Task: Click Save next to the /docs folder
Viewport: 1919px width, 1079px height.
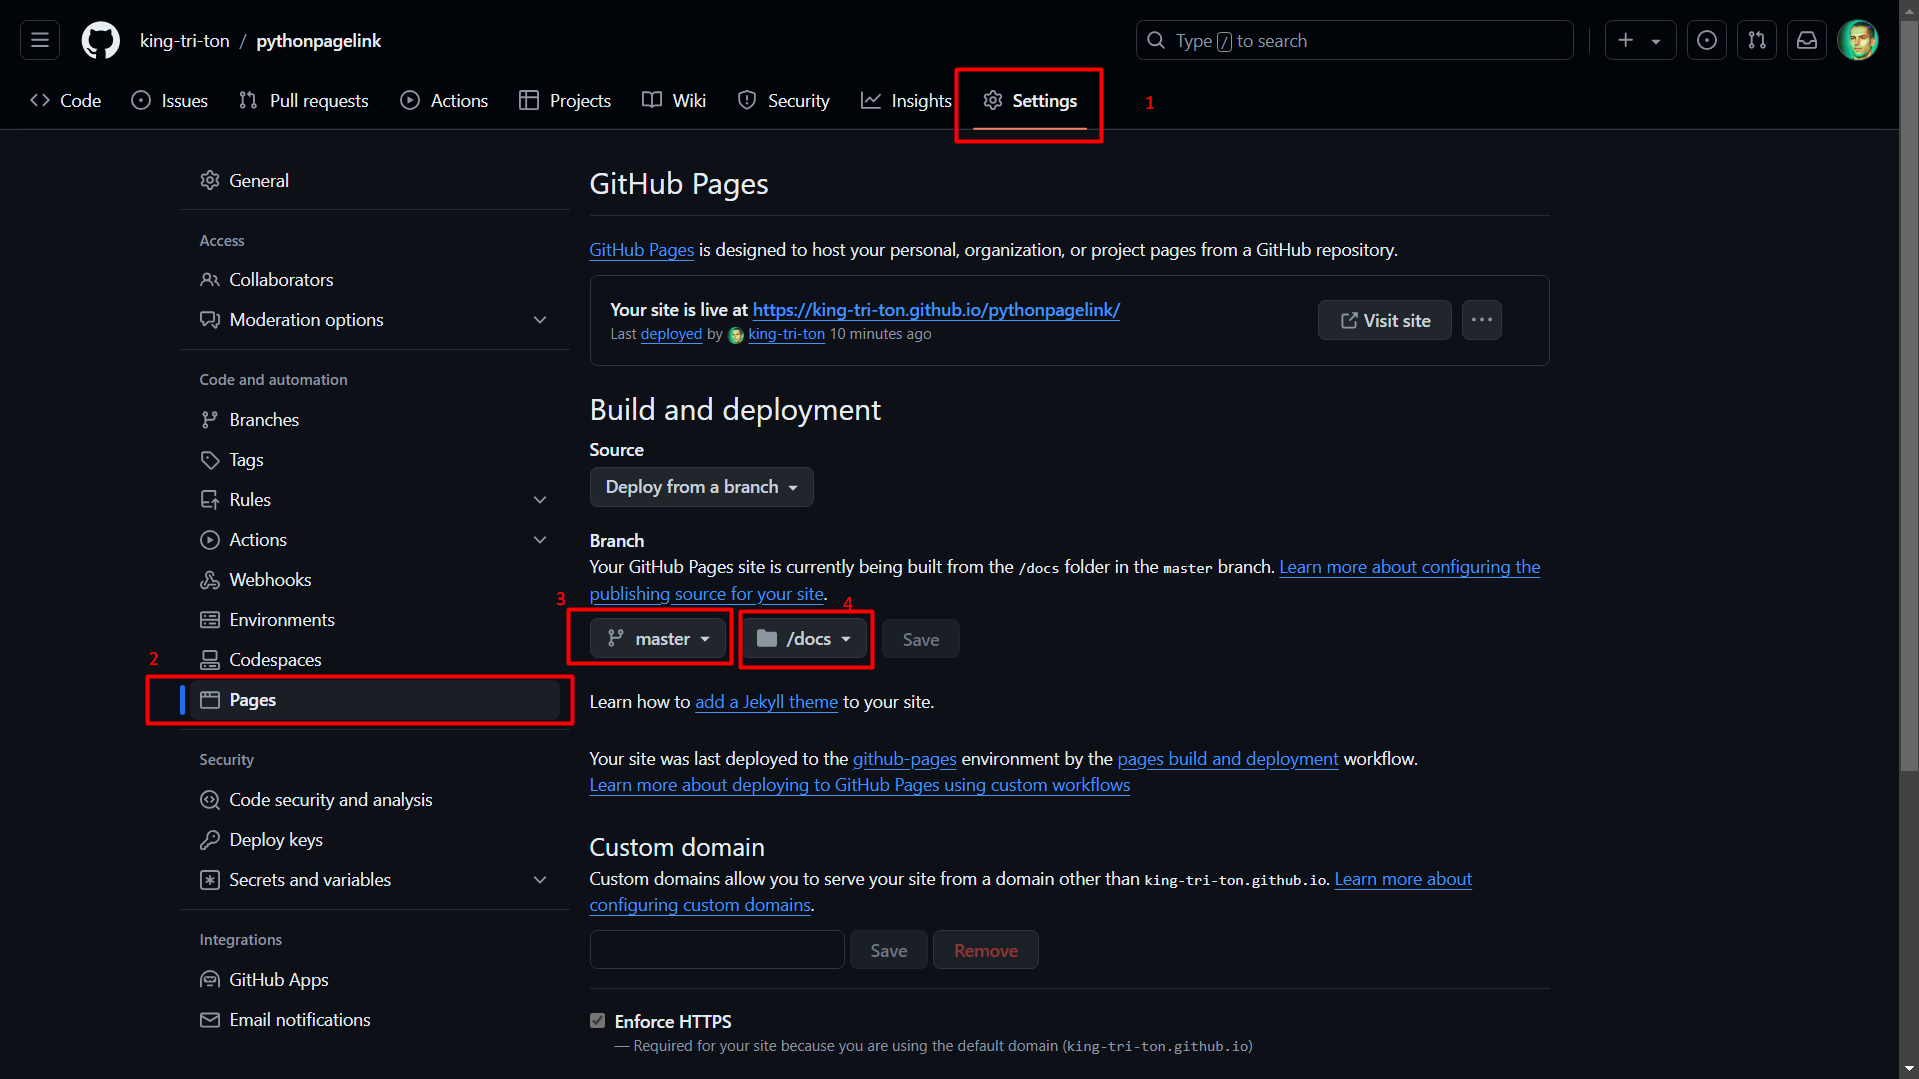Action: tap(921, 639)
